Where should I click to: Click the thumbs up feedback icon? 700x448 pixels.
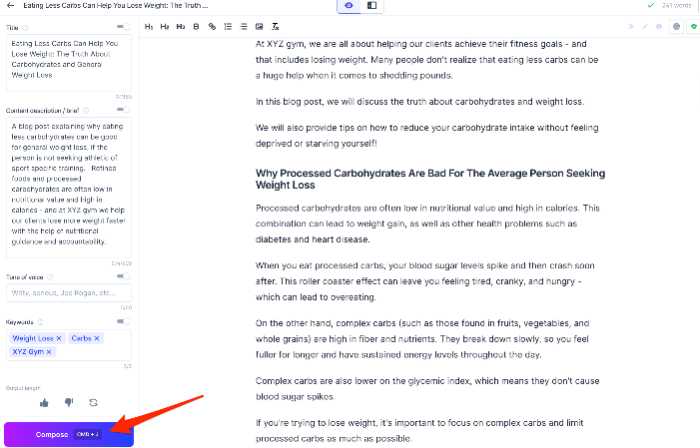pos(44,402)
